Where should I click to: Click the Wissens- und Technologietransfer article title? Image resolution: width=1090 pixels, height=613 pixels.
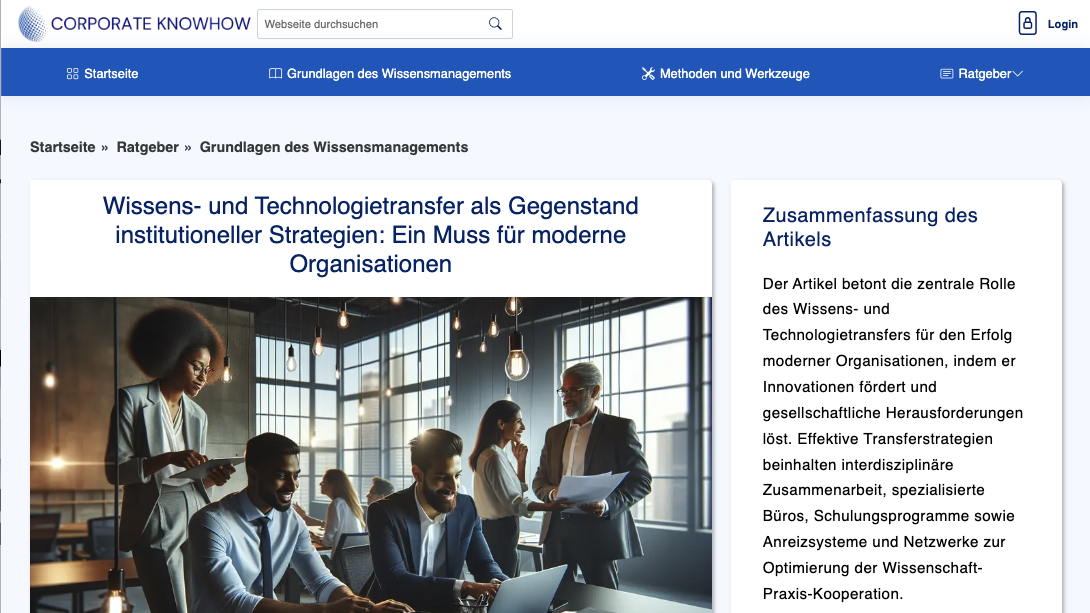tap(370, 235)
